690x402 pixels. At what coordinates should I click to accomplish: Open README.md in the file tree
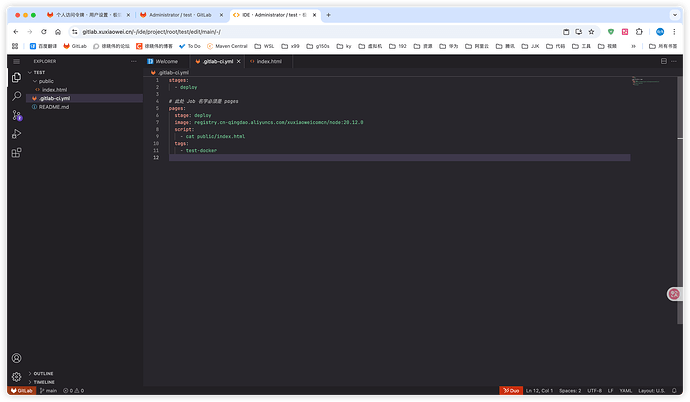click(x=54, y=107)
